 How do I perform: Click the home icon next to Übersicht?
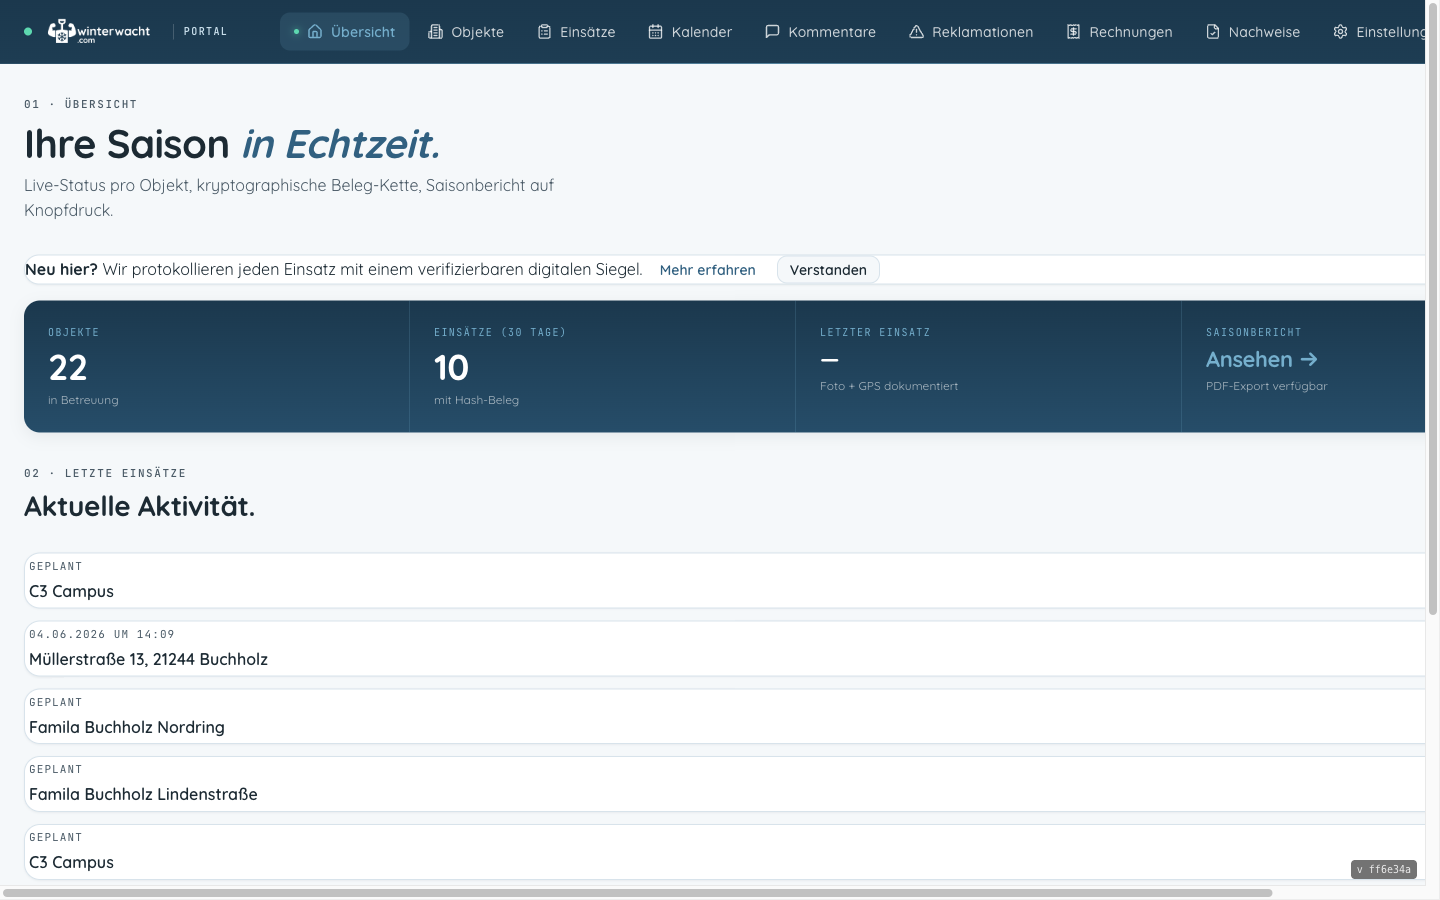coord(315,32)
